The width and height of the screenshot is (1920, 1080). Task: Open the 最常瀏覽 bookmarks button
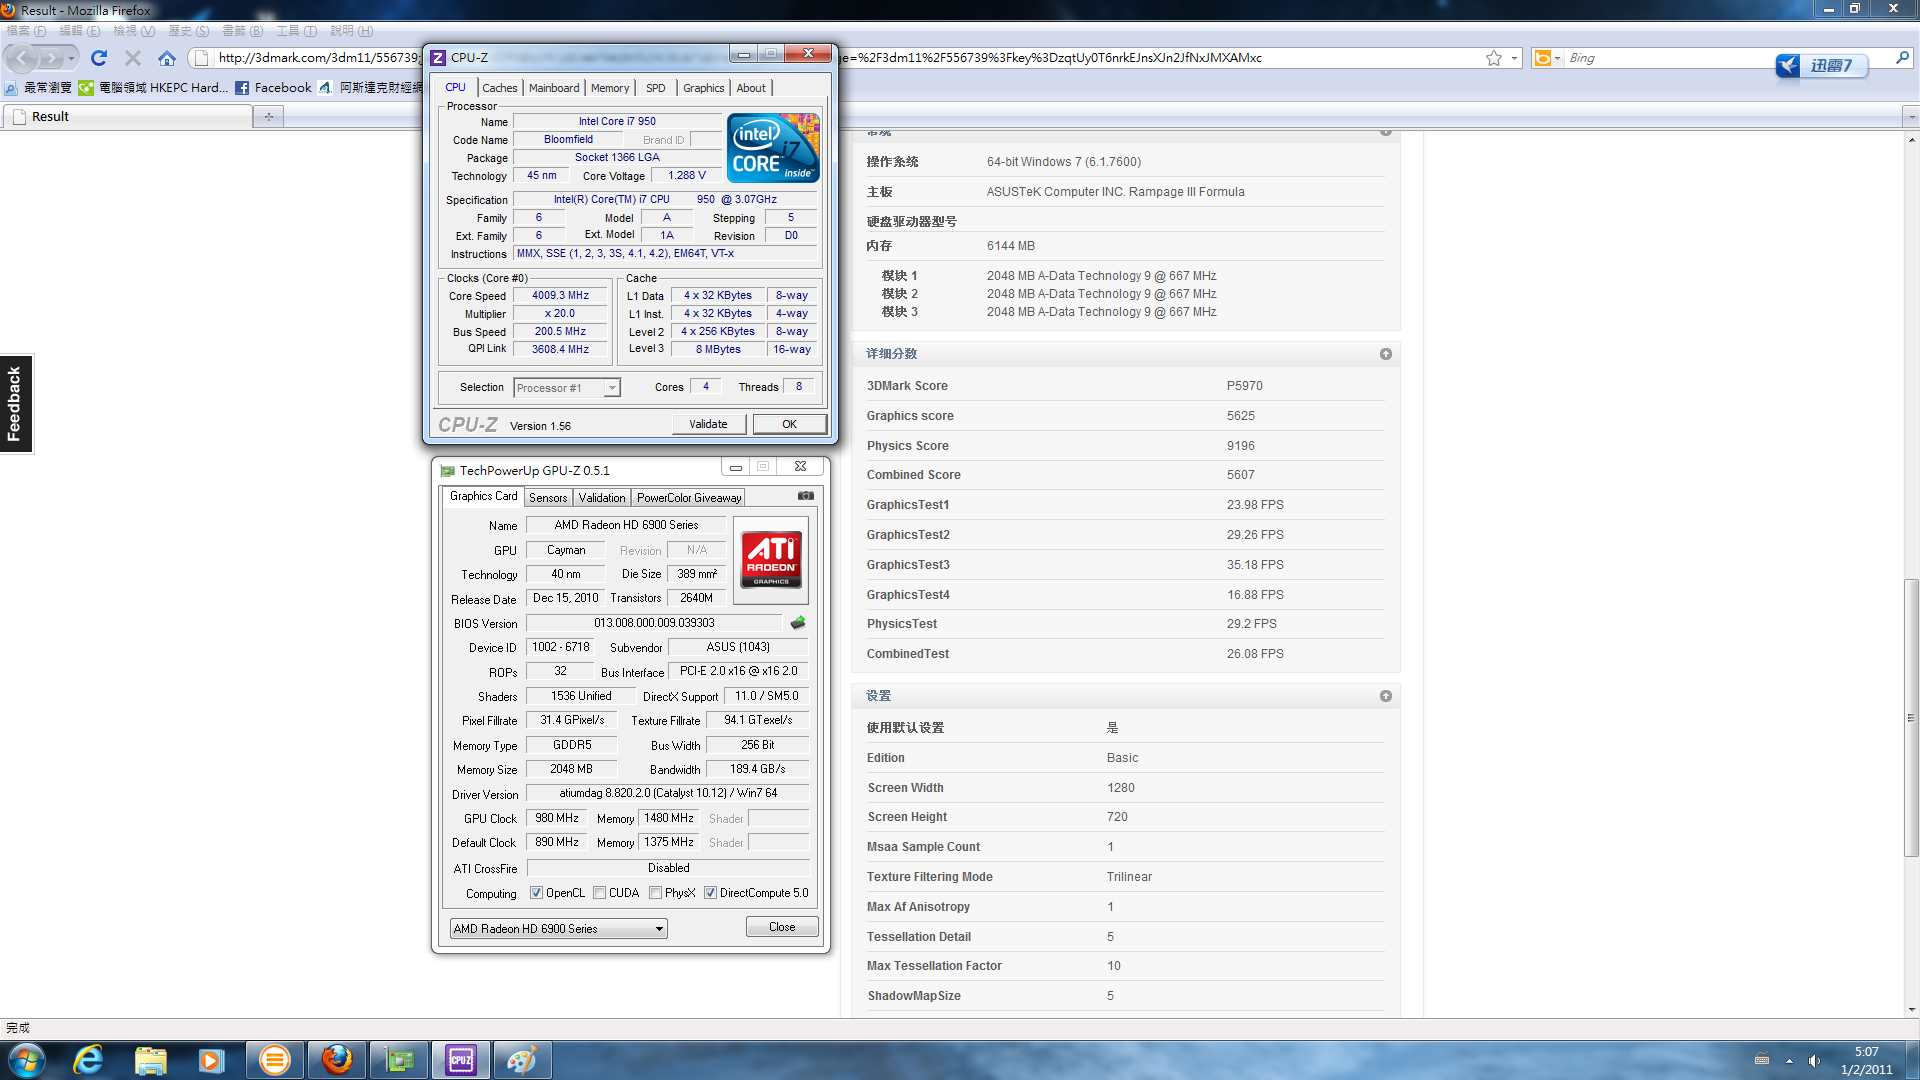pos(38,88)
